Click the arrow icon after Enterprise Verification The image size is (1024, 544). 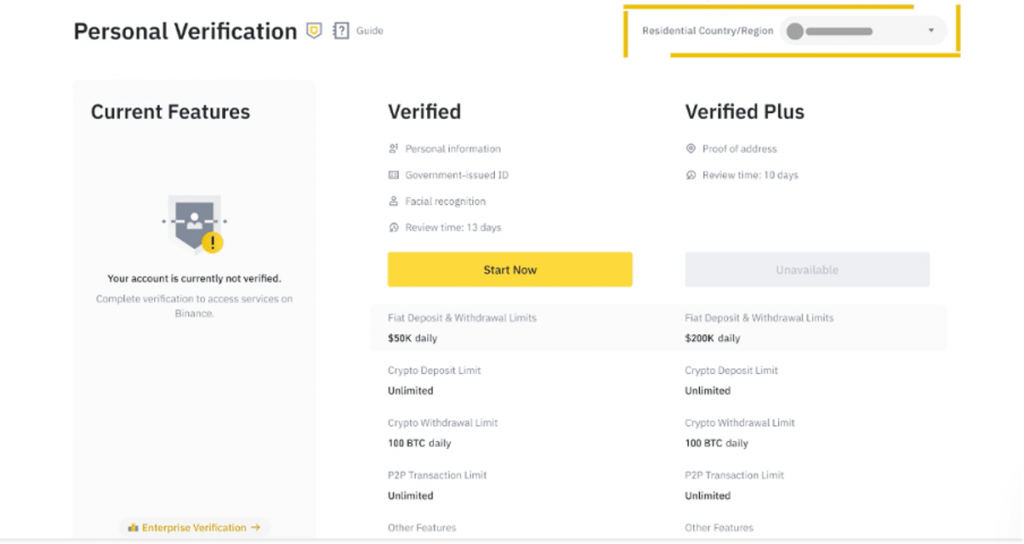(255, 528)
